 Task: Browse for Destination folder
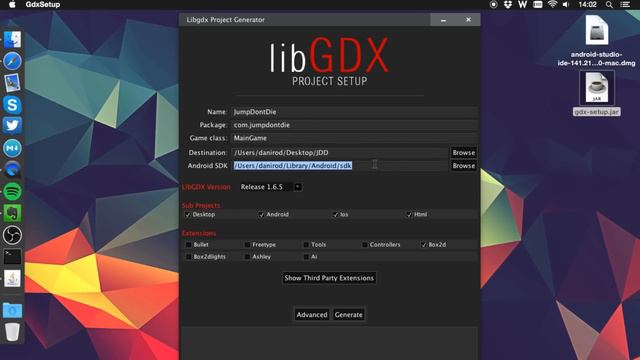(463, 153)
